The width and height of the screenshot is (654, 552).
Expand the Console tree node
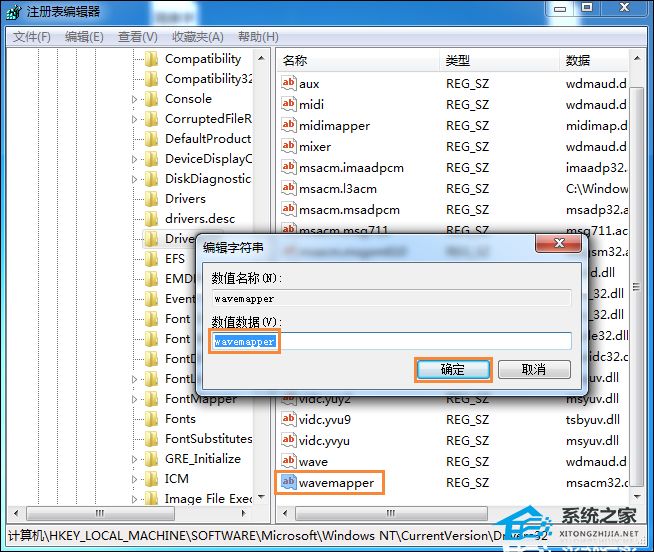[134, 99]
